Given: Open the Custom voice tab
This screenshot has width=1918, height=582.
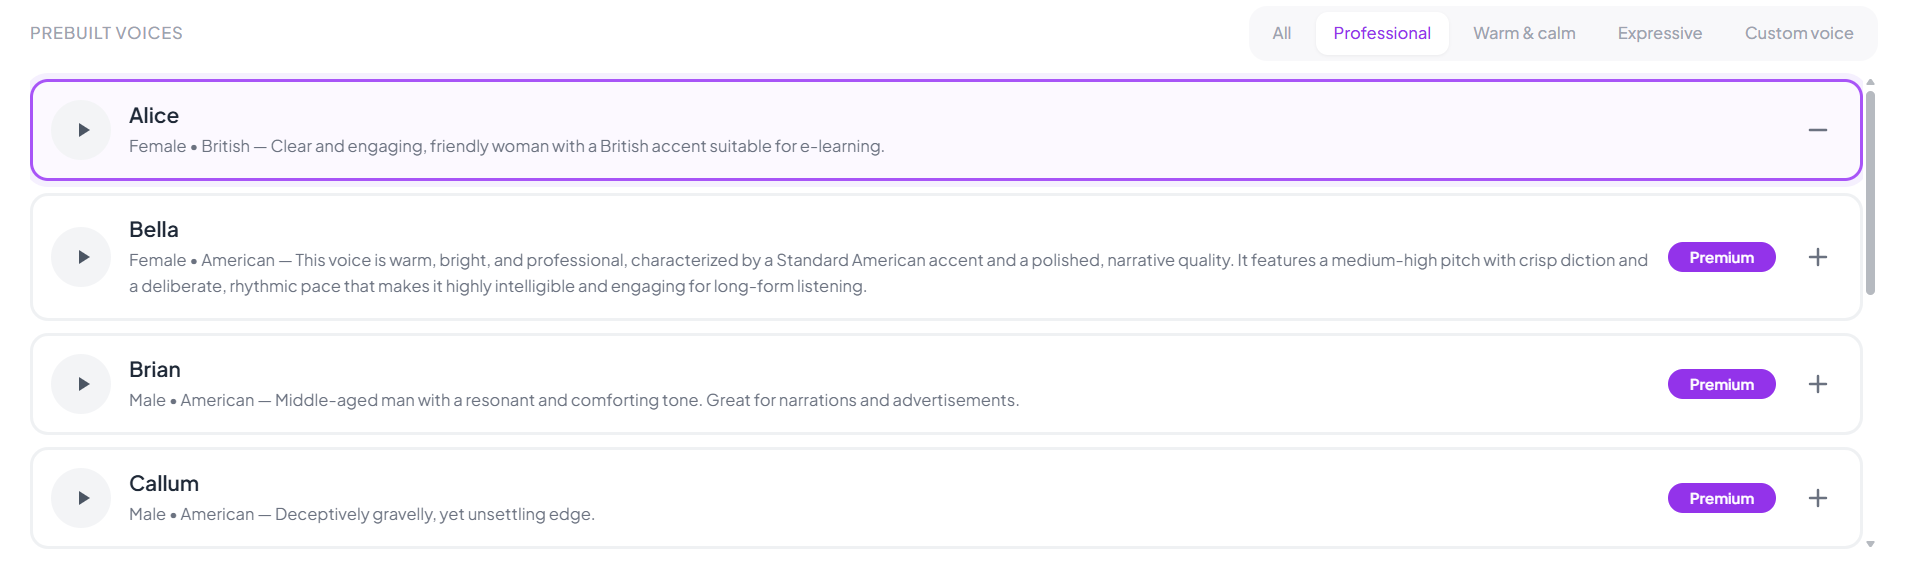Looking at the screenshot, I should (x=1799, y=33).
